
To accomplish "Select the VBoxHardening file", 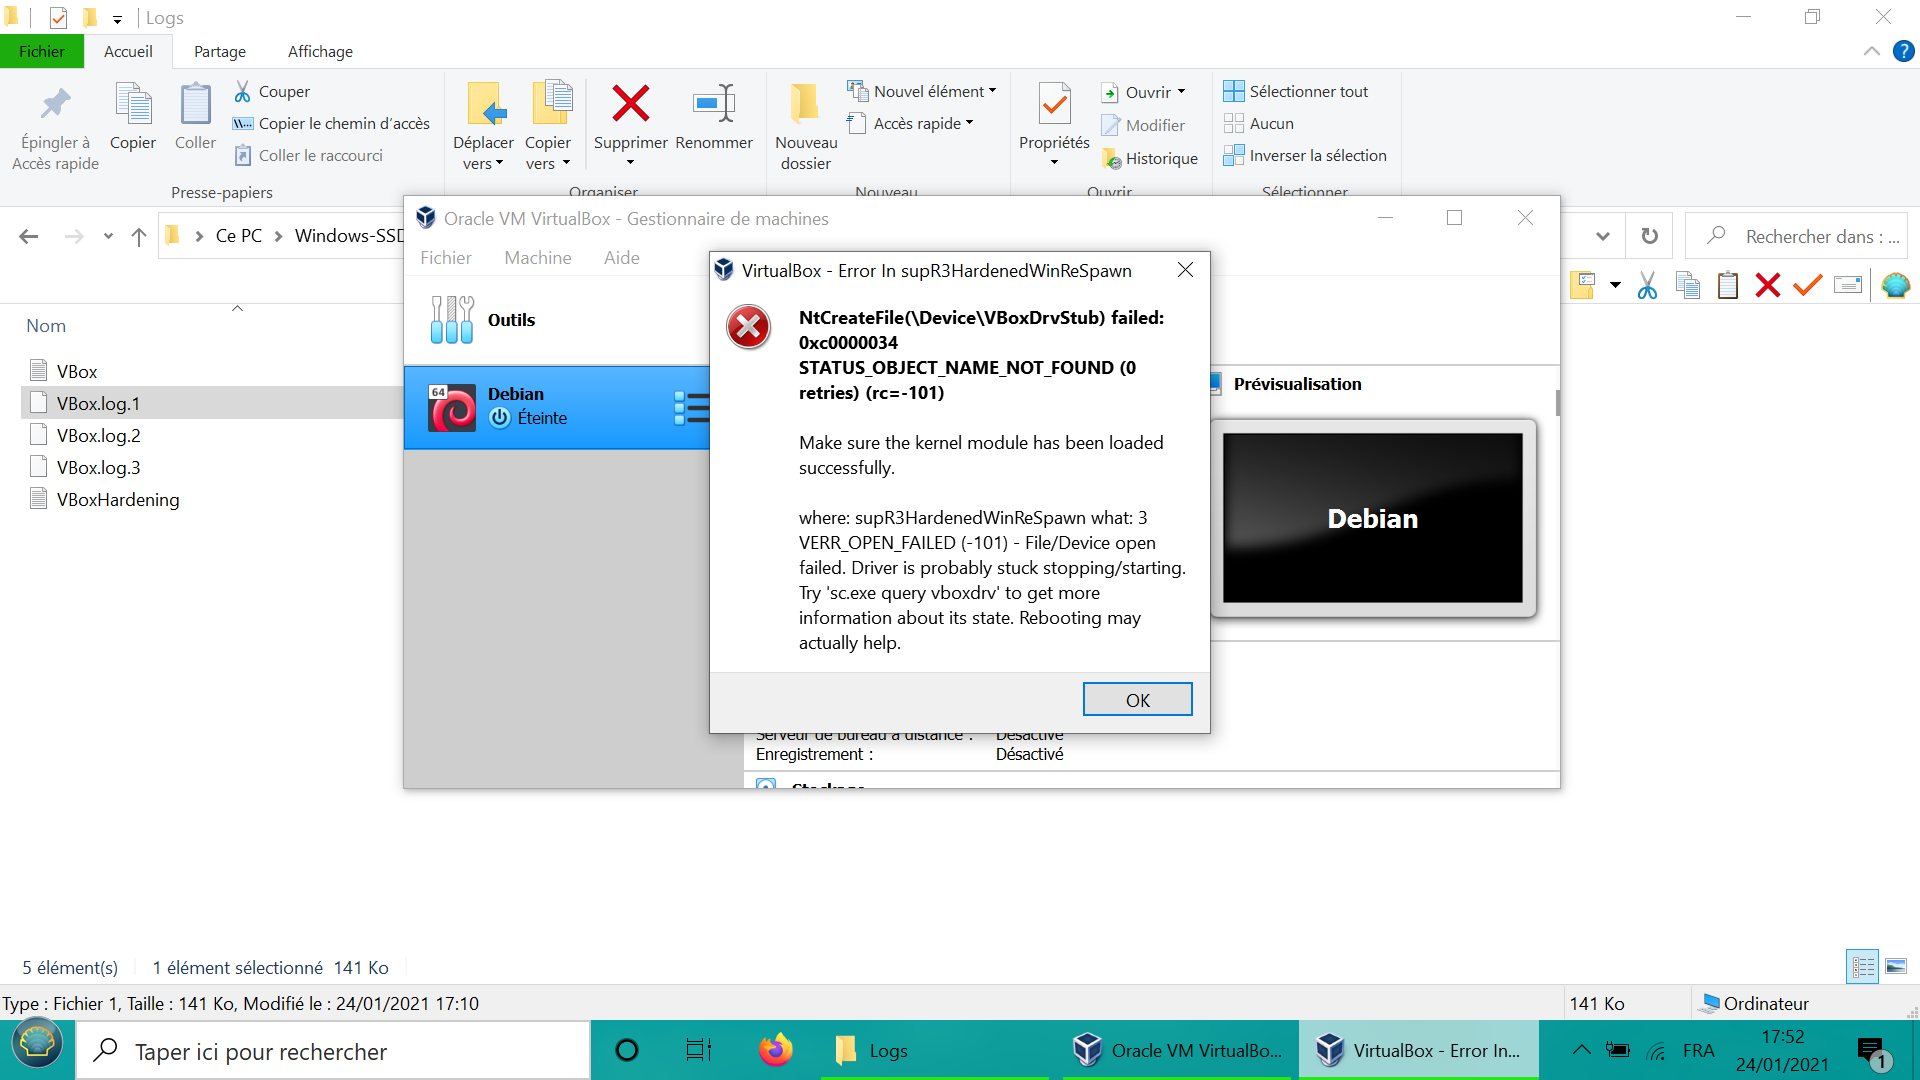I will pyautogui.click(x=105, y=499).
